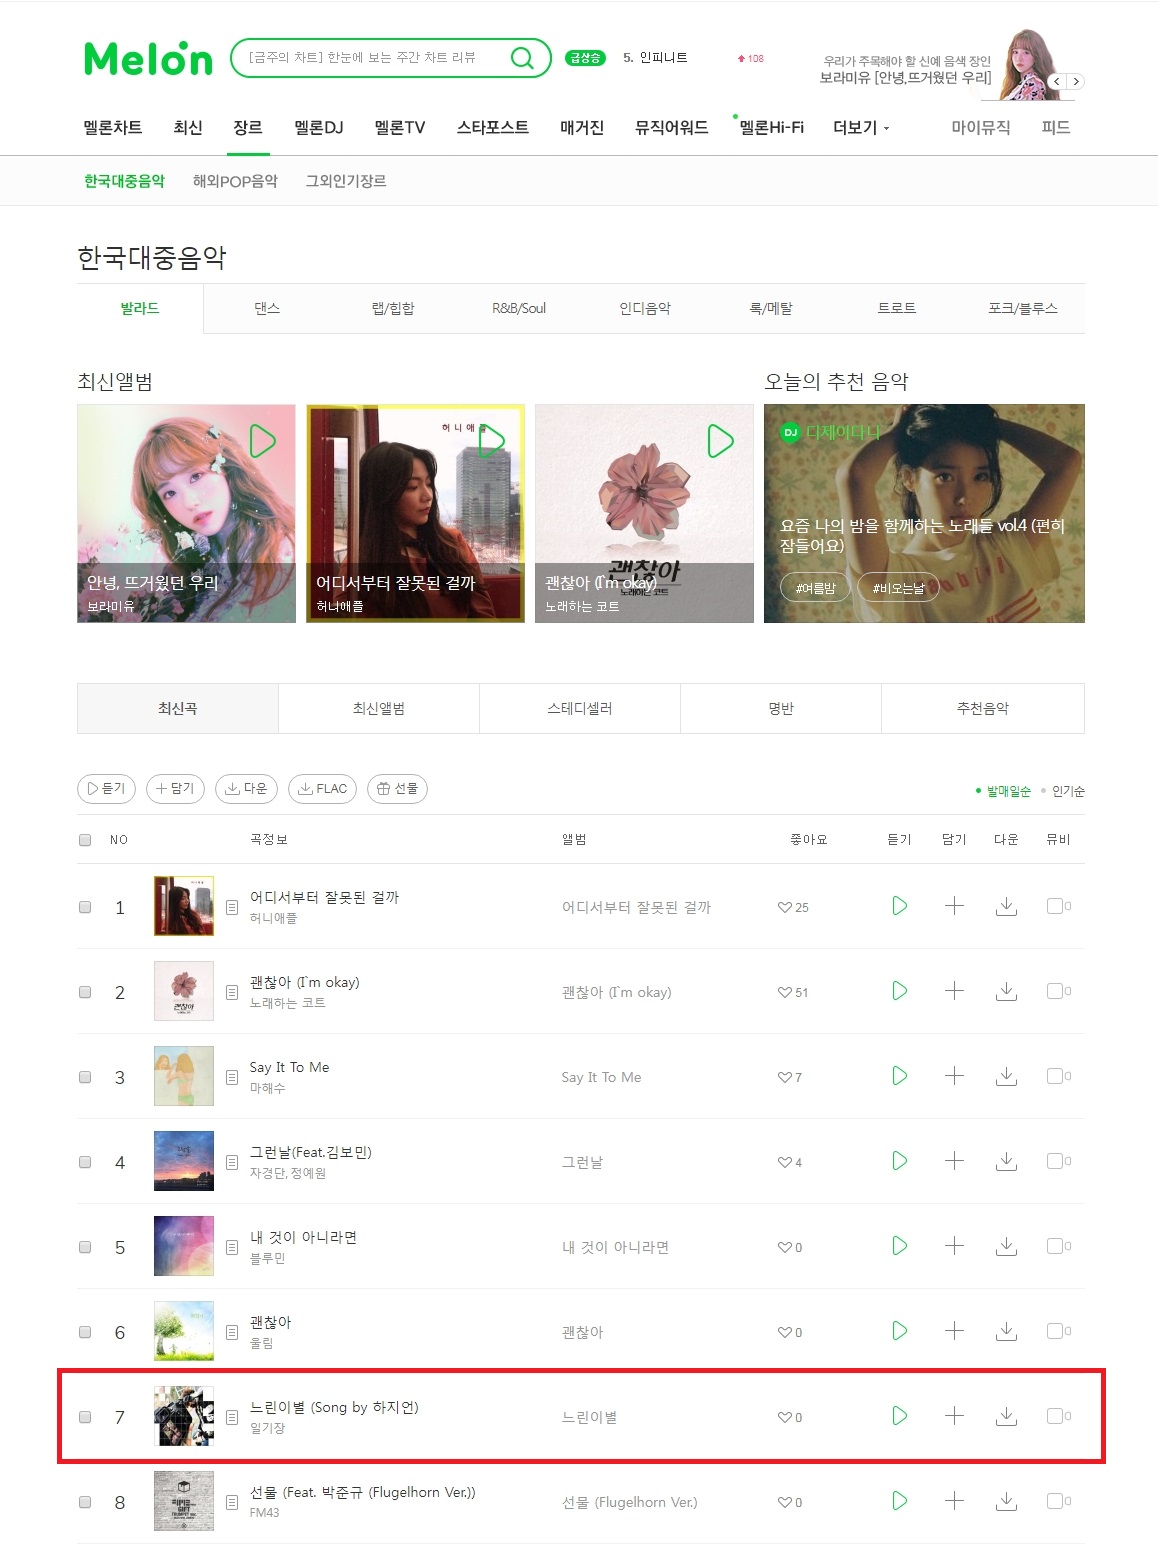Expand the 더보기 menu

861,127
